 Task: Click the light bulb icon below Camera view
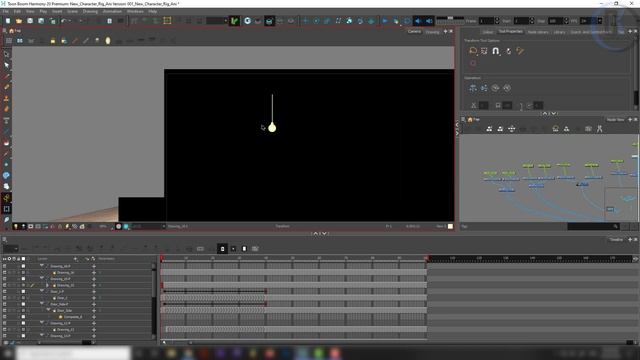pyautogui.click(x=16, y=226)
